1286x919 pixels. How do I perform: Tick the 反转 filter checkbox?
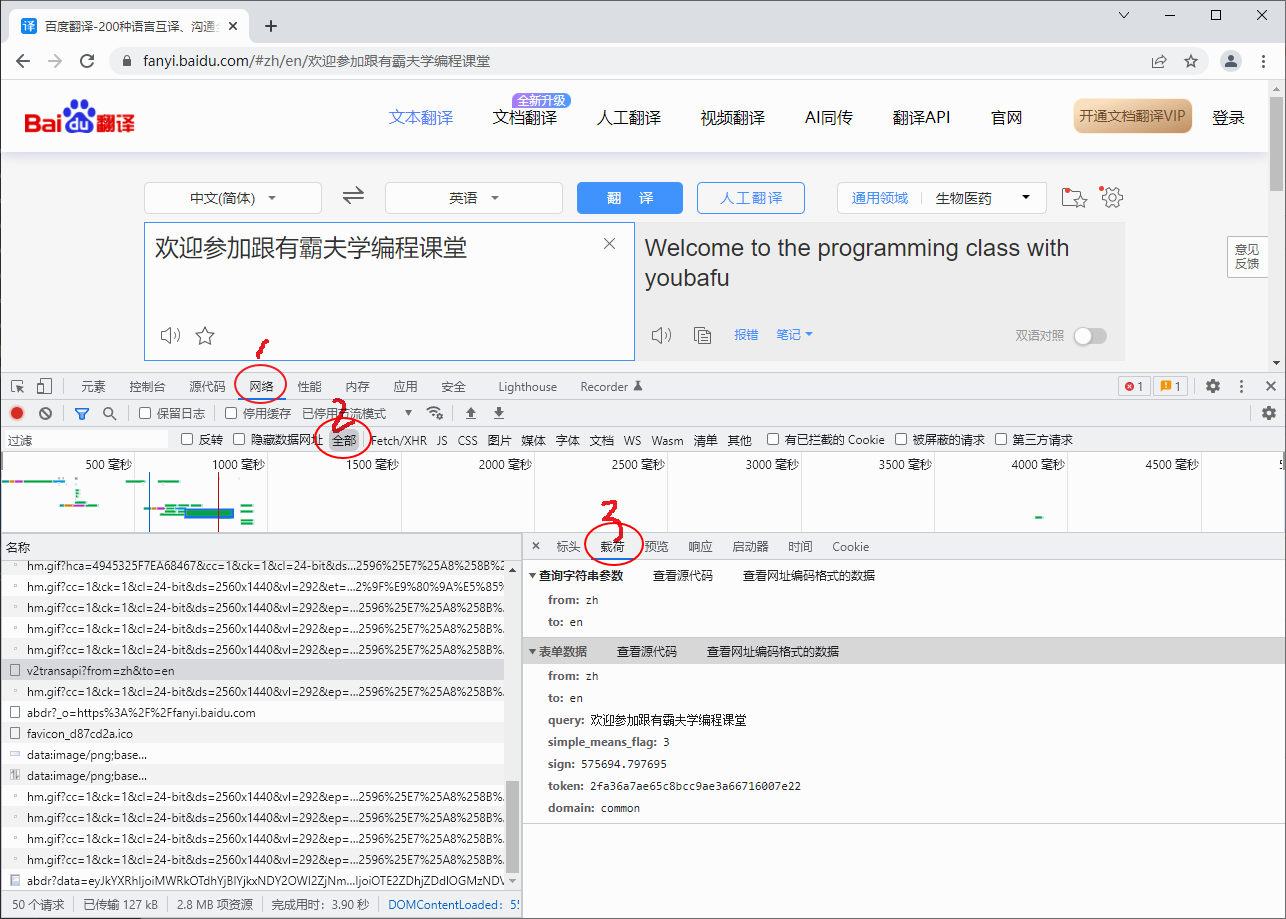point(187,439)
